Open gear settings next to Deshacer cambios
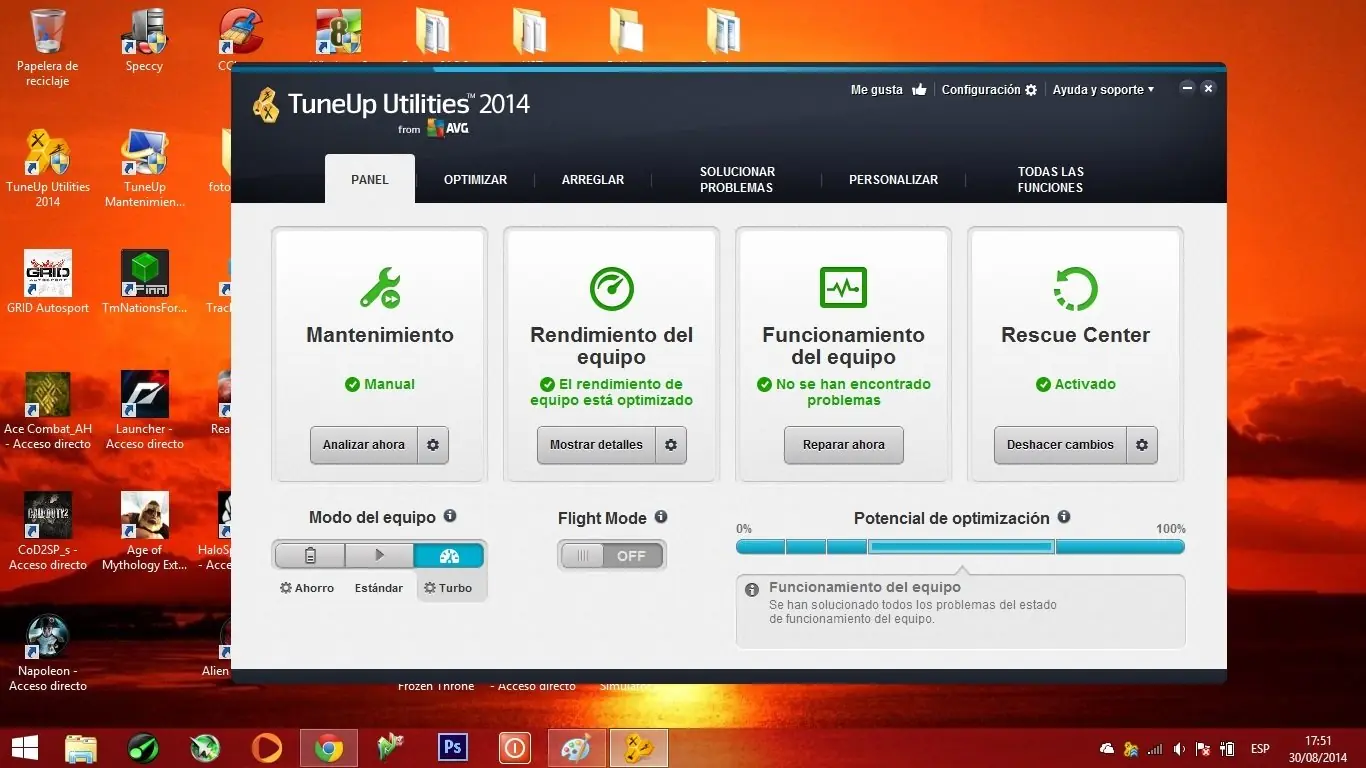 pyautogui.click(x=1142, y=445)
